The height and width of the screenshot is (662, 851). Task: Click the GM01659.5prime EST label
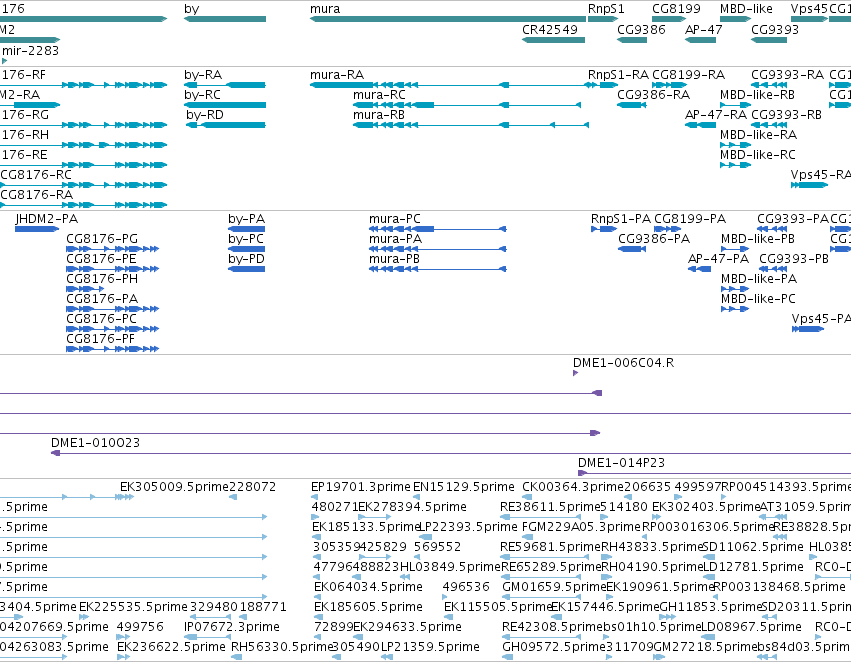pyautogui.click(x=554, y=588)
